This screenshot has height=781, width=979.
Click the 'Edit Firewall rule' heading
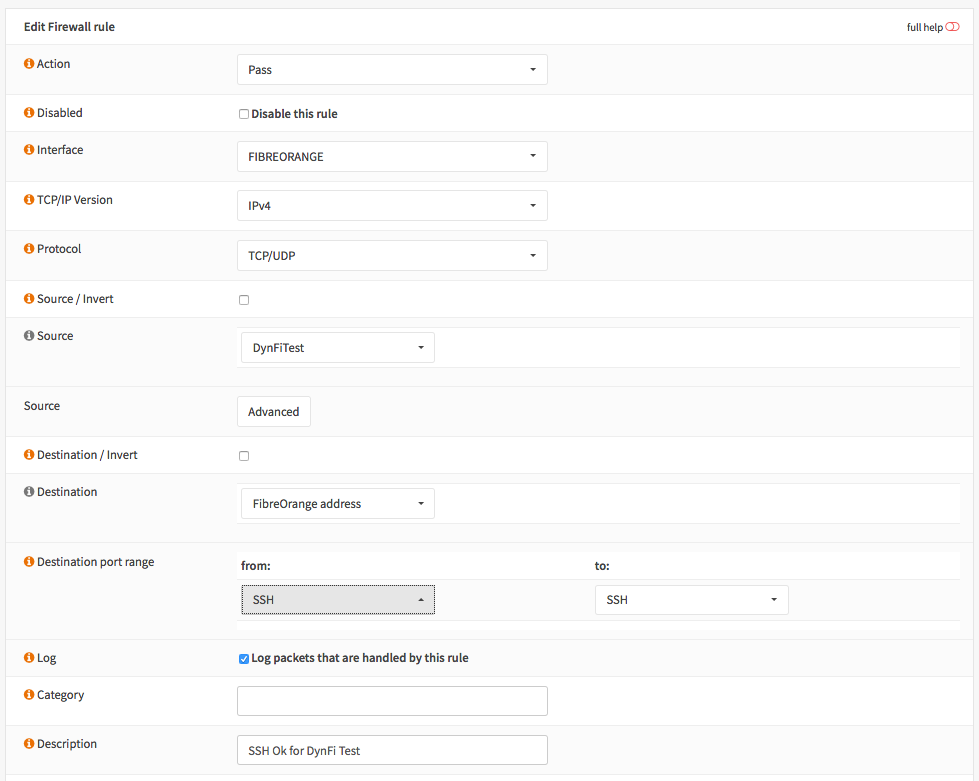tap(69, 27)
